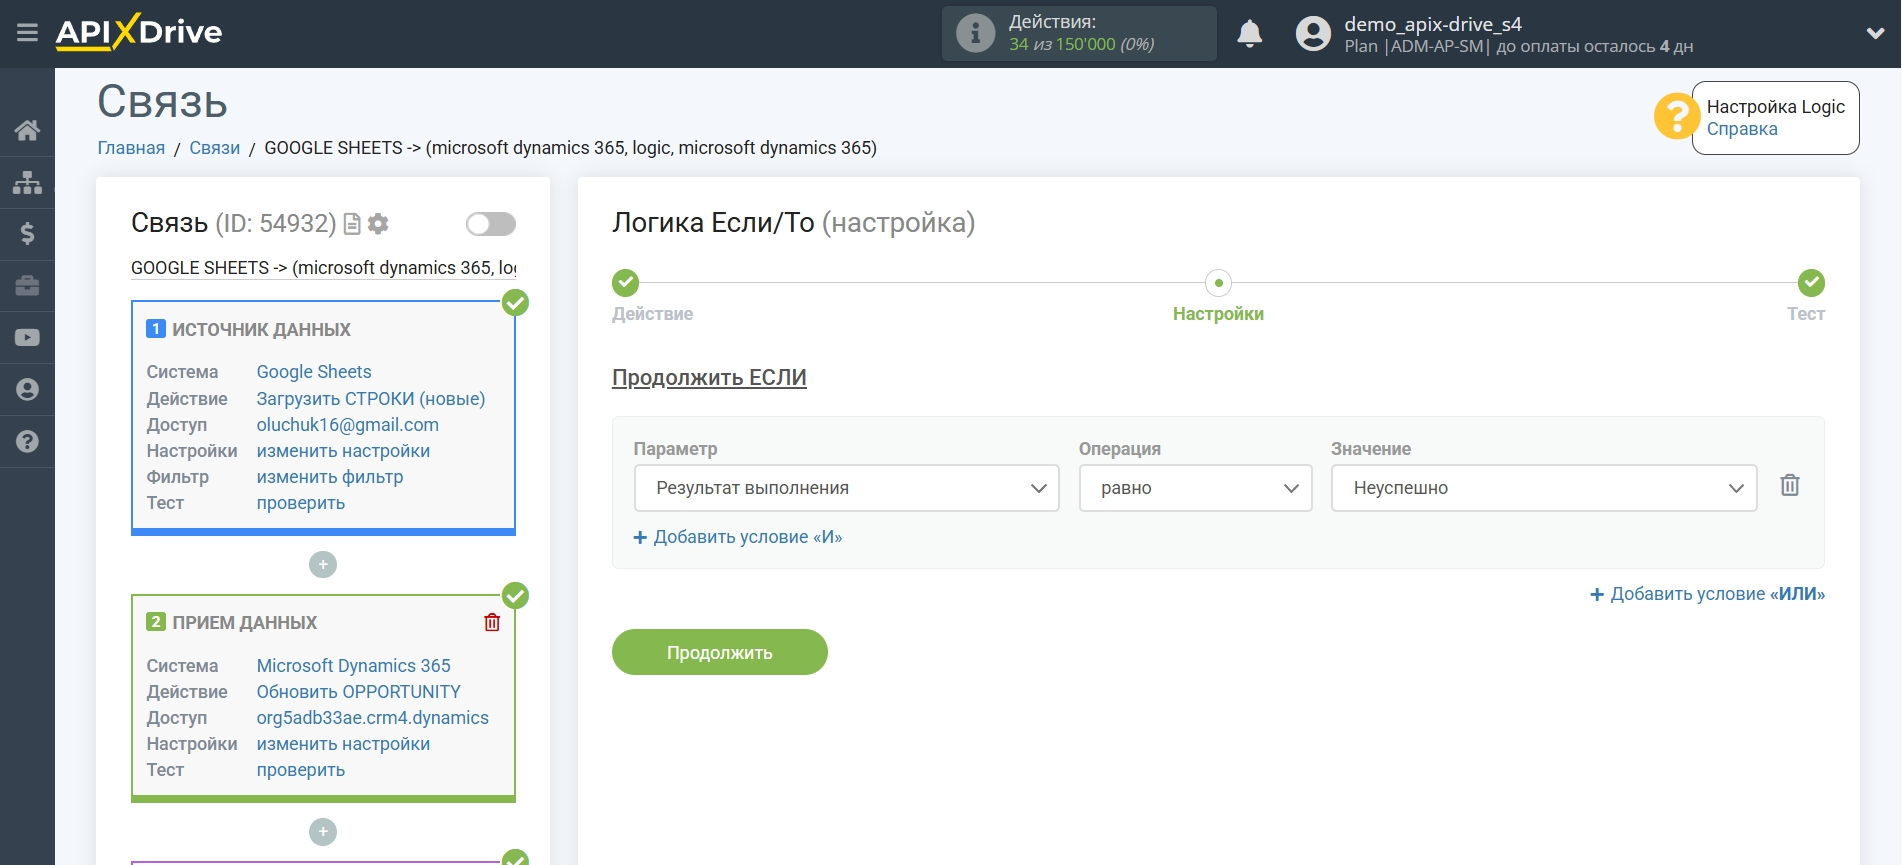Open the Справка link

pyautogui.click(x=1741, y=129)
